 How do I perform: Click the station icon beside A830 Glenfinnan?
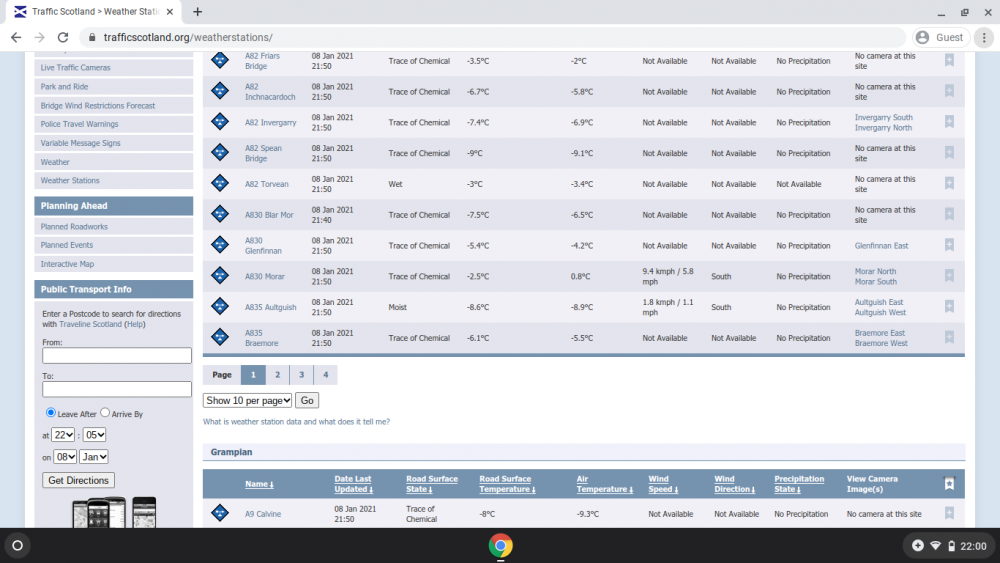219,245
